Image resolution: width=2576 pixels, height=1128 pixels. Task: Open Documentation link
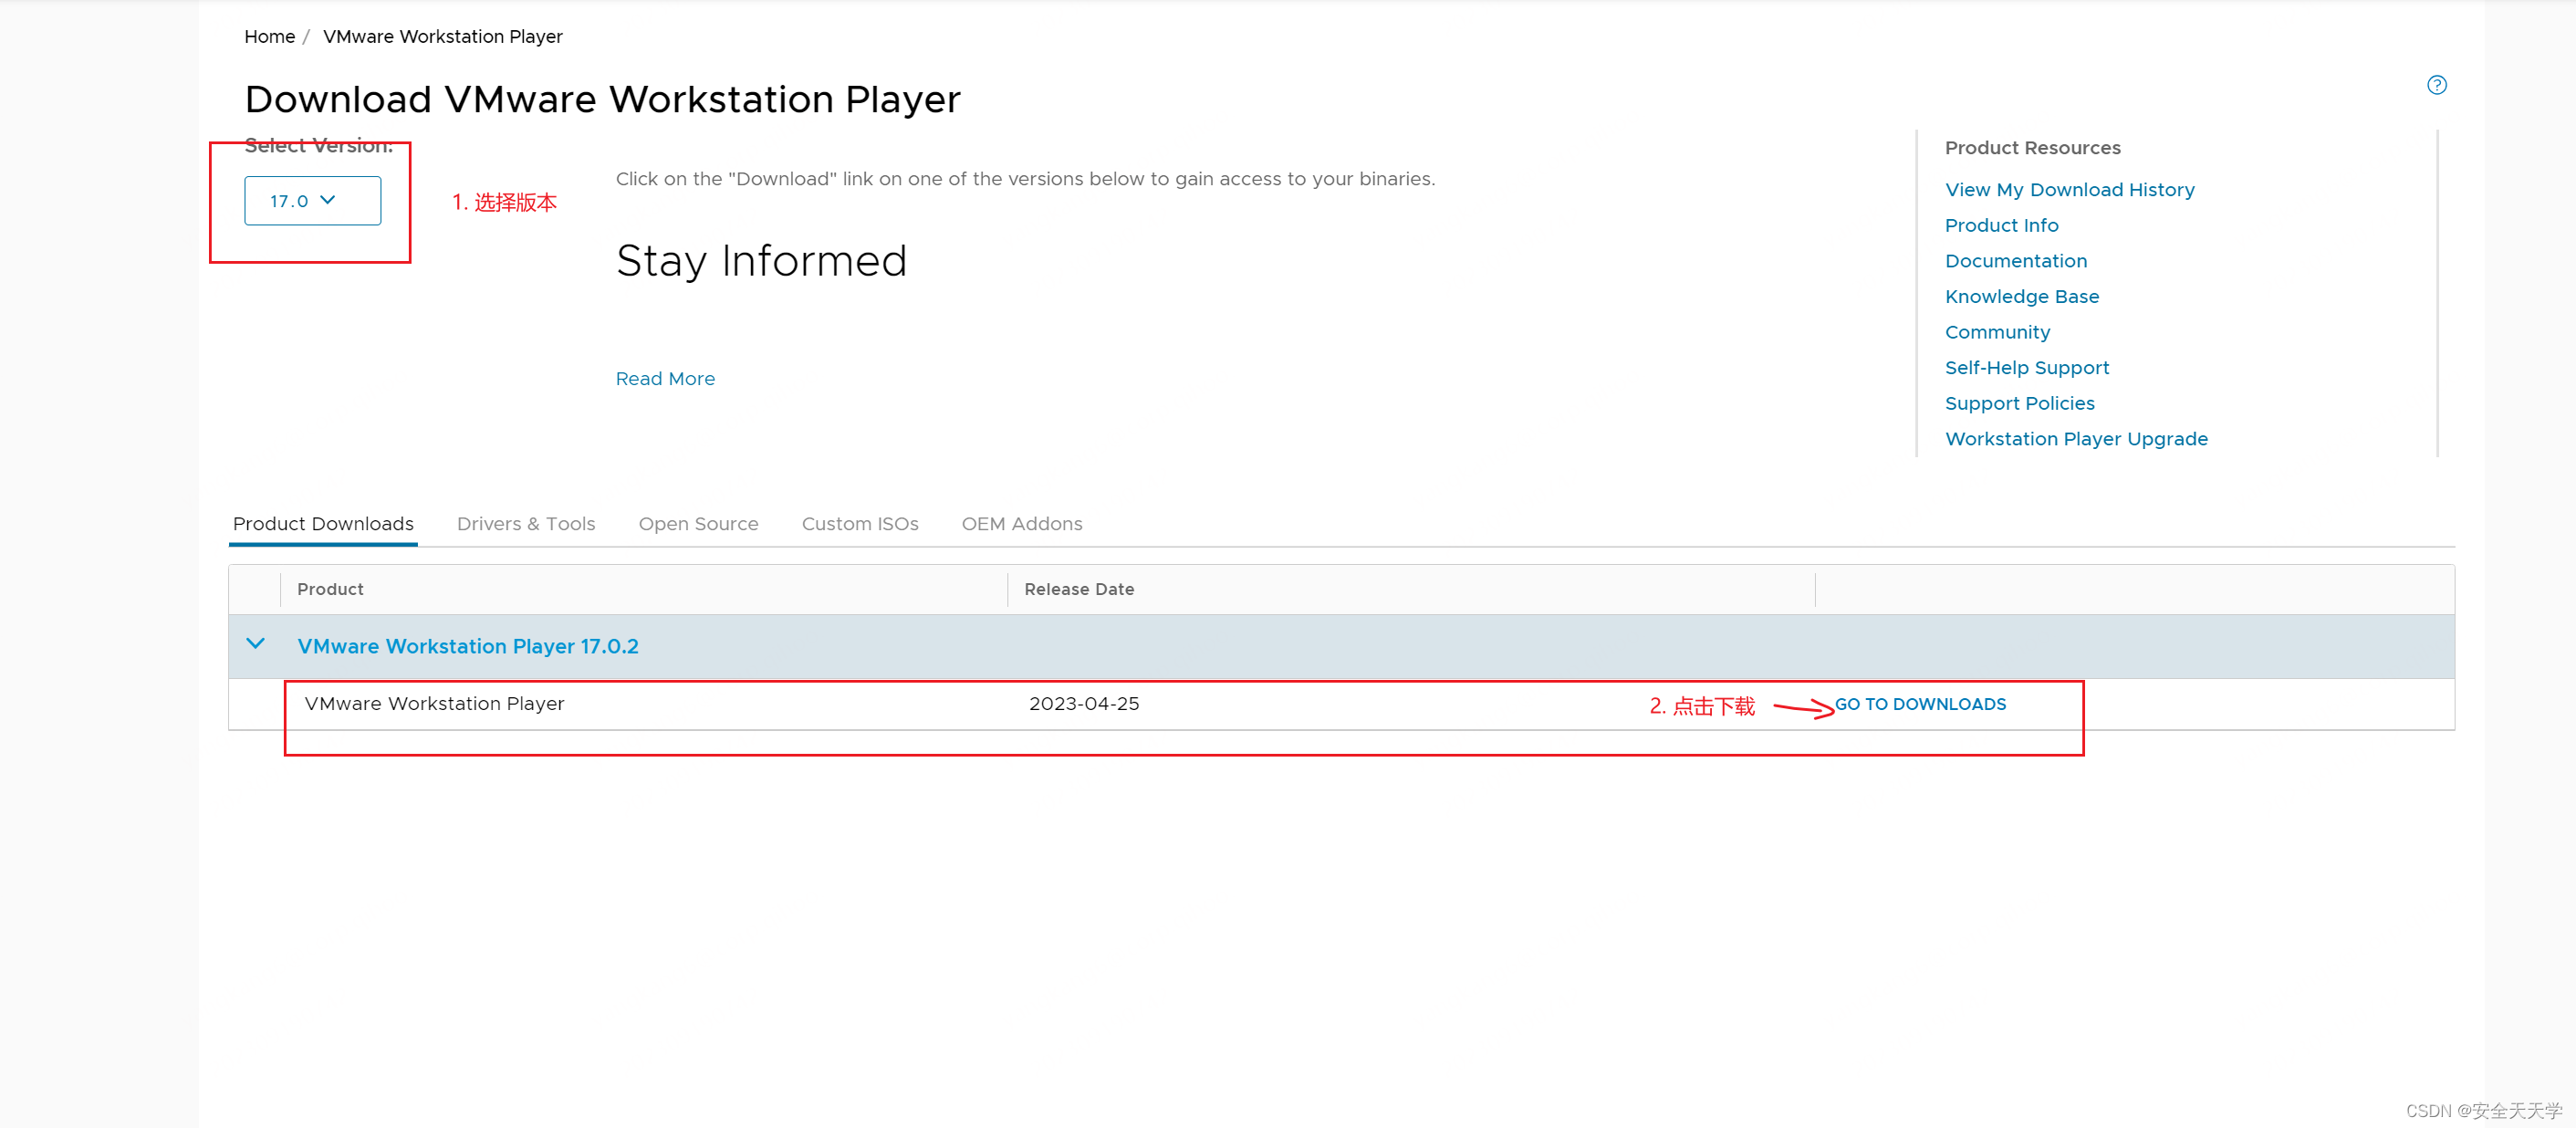2015,261
